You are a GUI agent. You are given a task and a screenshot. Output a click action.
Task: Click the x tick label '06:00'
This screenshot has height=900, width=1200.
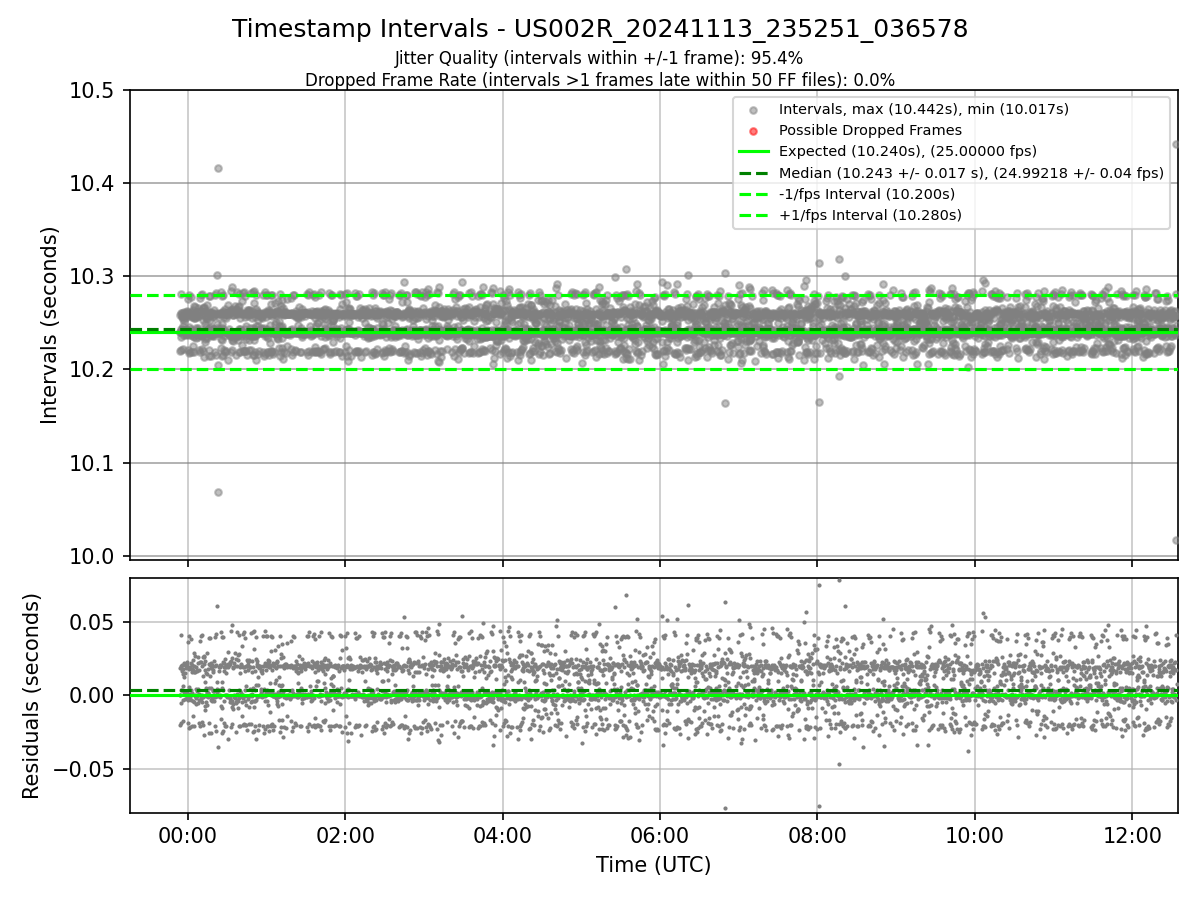point(660,834)
